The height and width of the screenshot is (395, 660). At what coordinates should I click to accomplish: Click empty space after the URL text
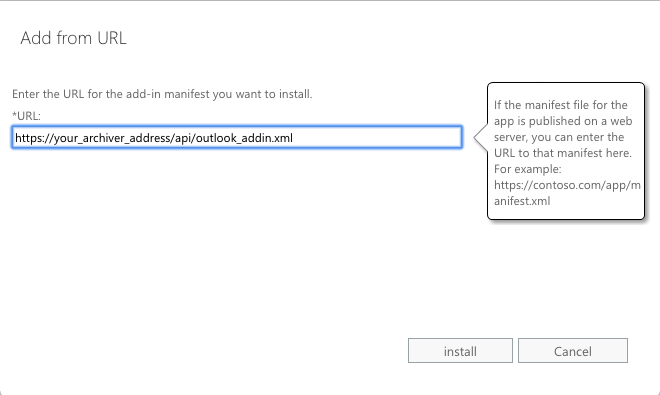point(379,138)
